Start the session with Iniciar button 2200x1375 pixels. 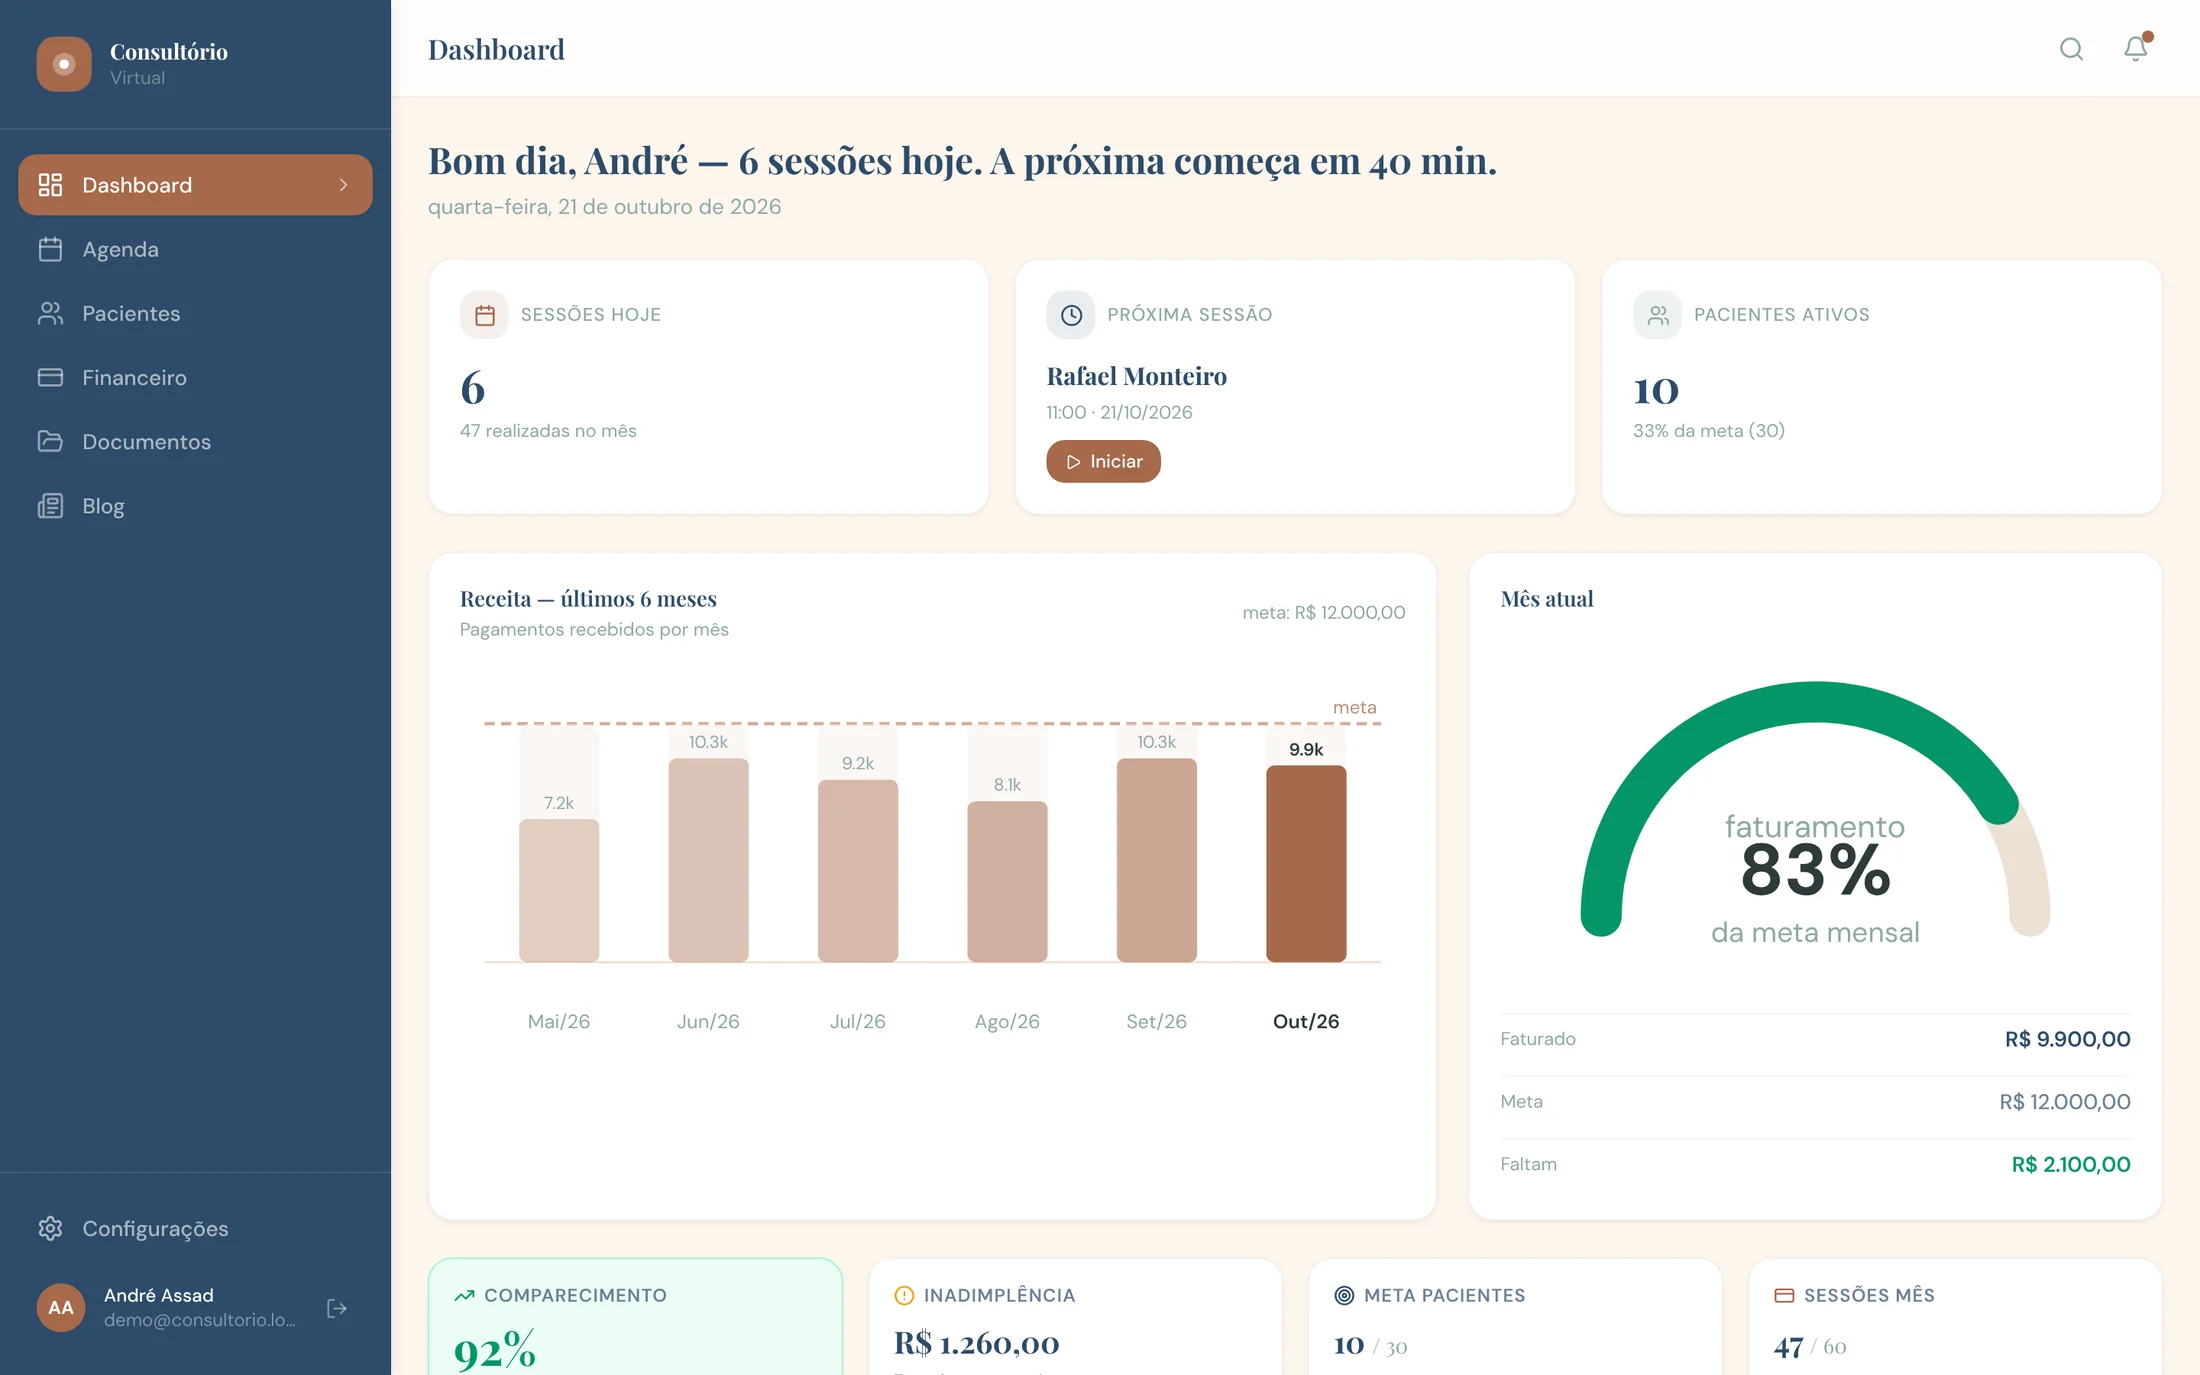pos(1103,461)
